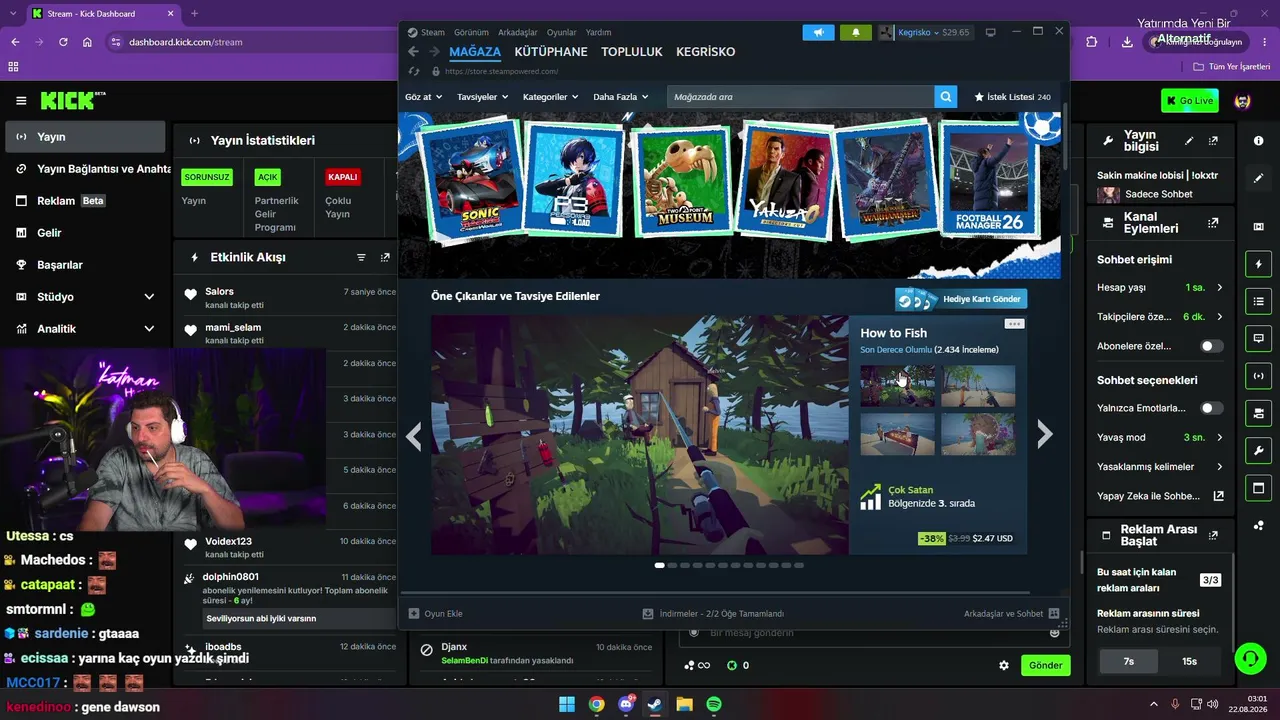
Task: Open the Görünüm menu in Steam
Action: [471, 32]
